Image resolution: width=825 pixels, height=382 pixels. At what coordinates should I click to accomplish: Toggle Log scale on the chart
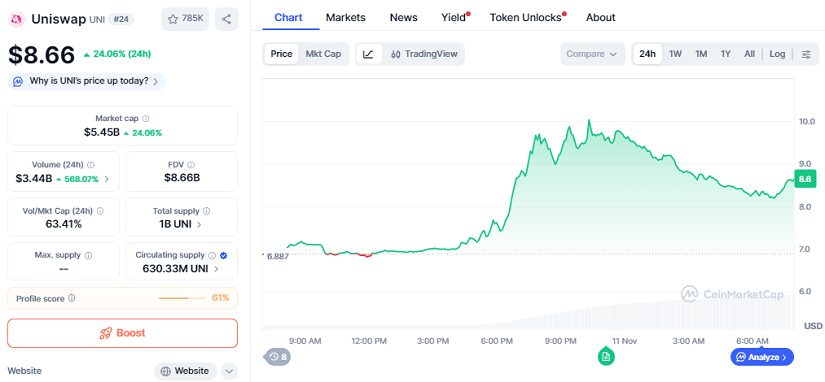coord(777,54)
